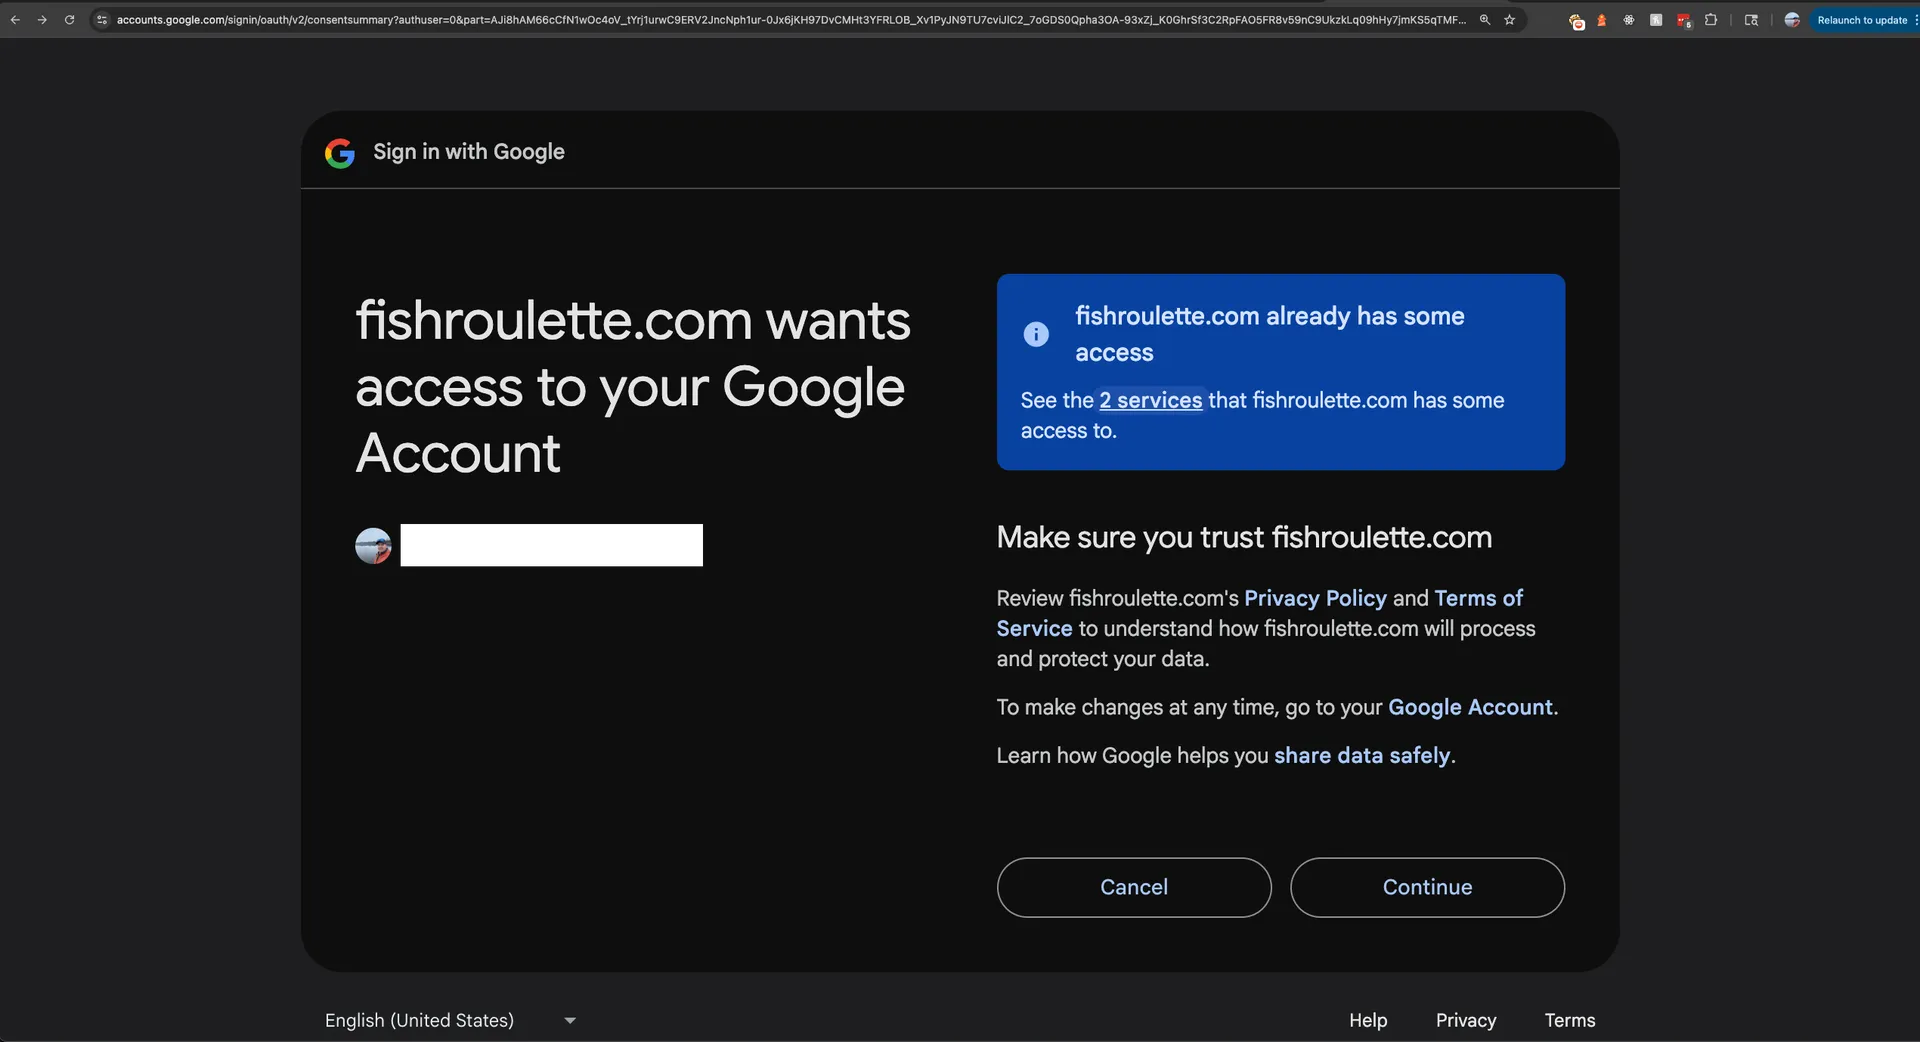This screenshot has width=1920, height=1042.
Task: Open the React Developer Tools extension icon
Action: coord(1628,20)
